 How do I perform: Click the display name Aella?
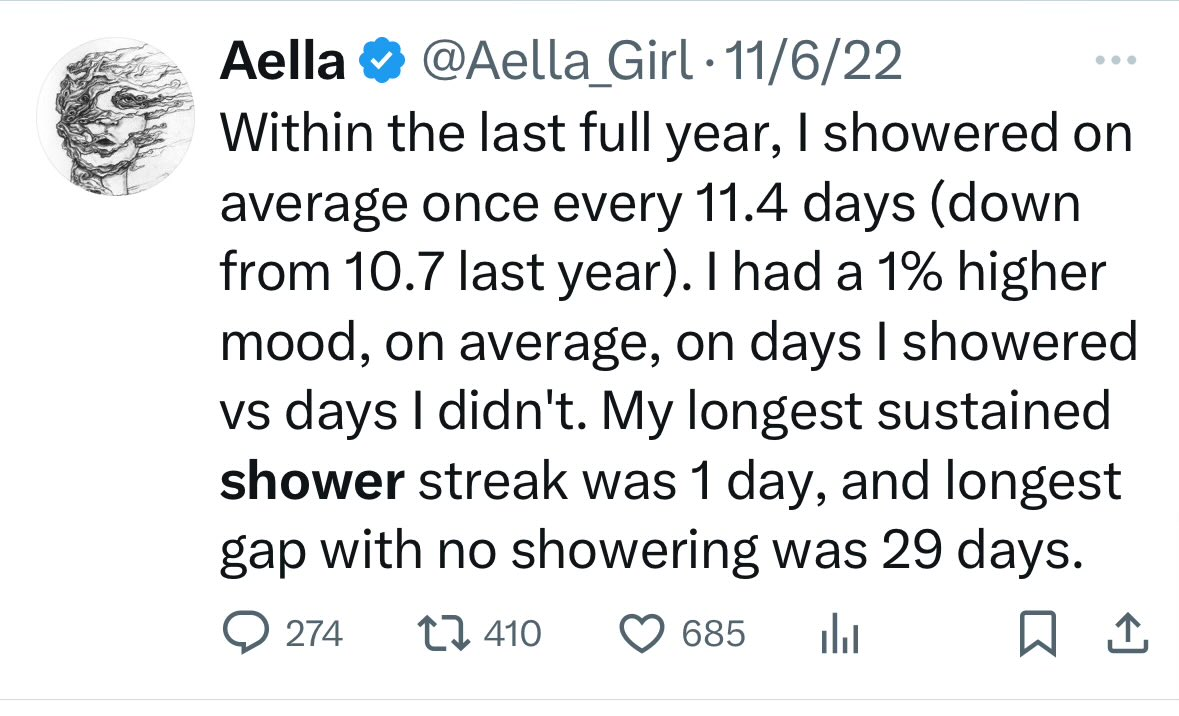coord(282,64)
